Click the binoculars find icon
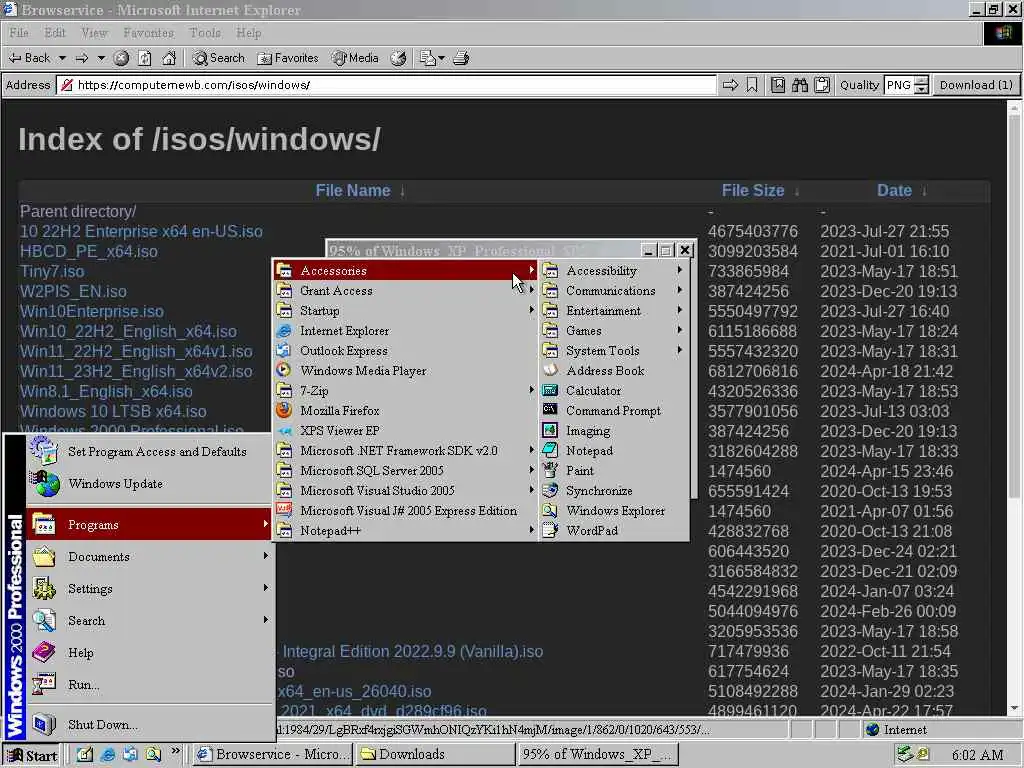This screenshot has width=1024, height=768. click(x=800, y=85)
